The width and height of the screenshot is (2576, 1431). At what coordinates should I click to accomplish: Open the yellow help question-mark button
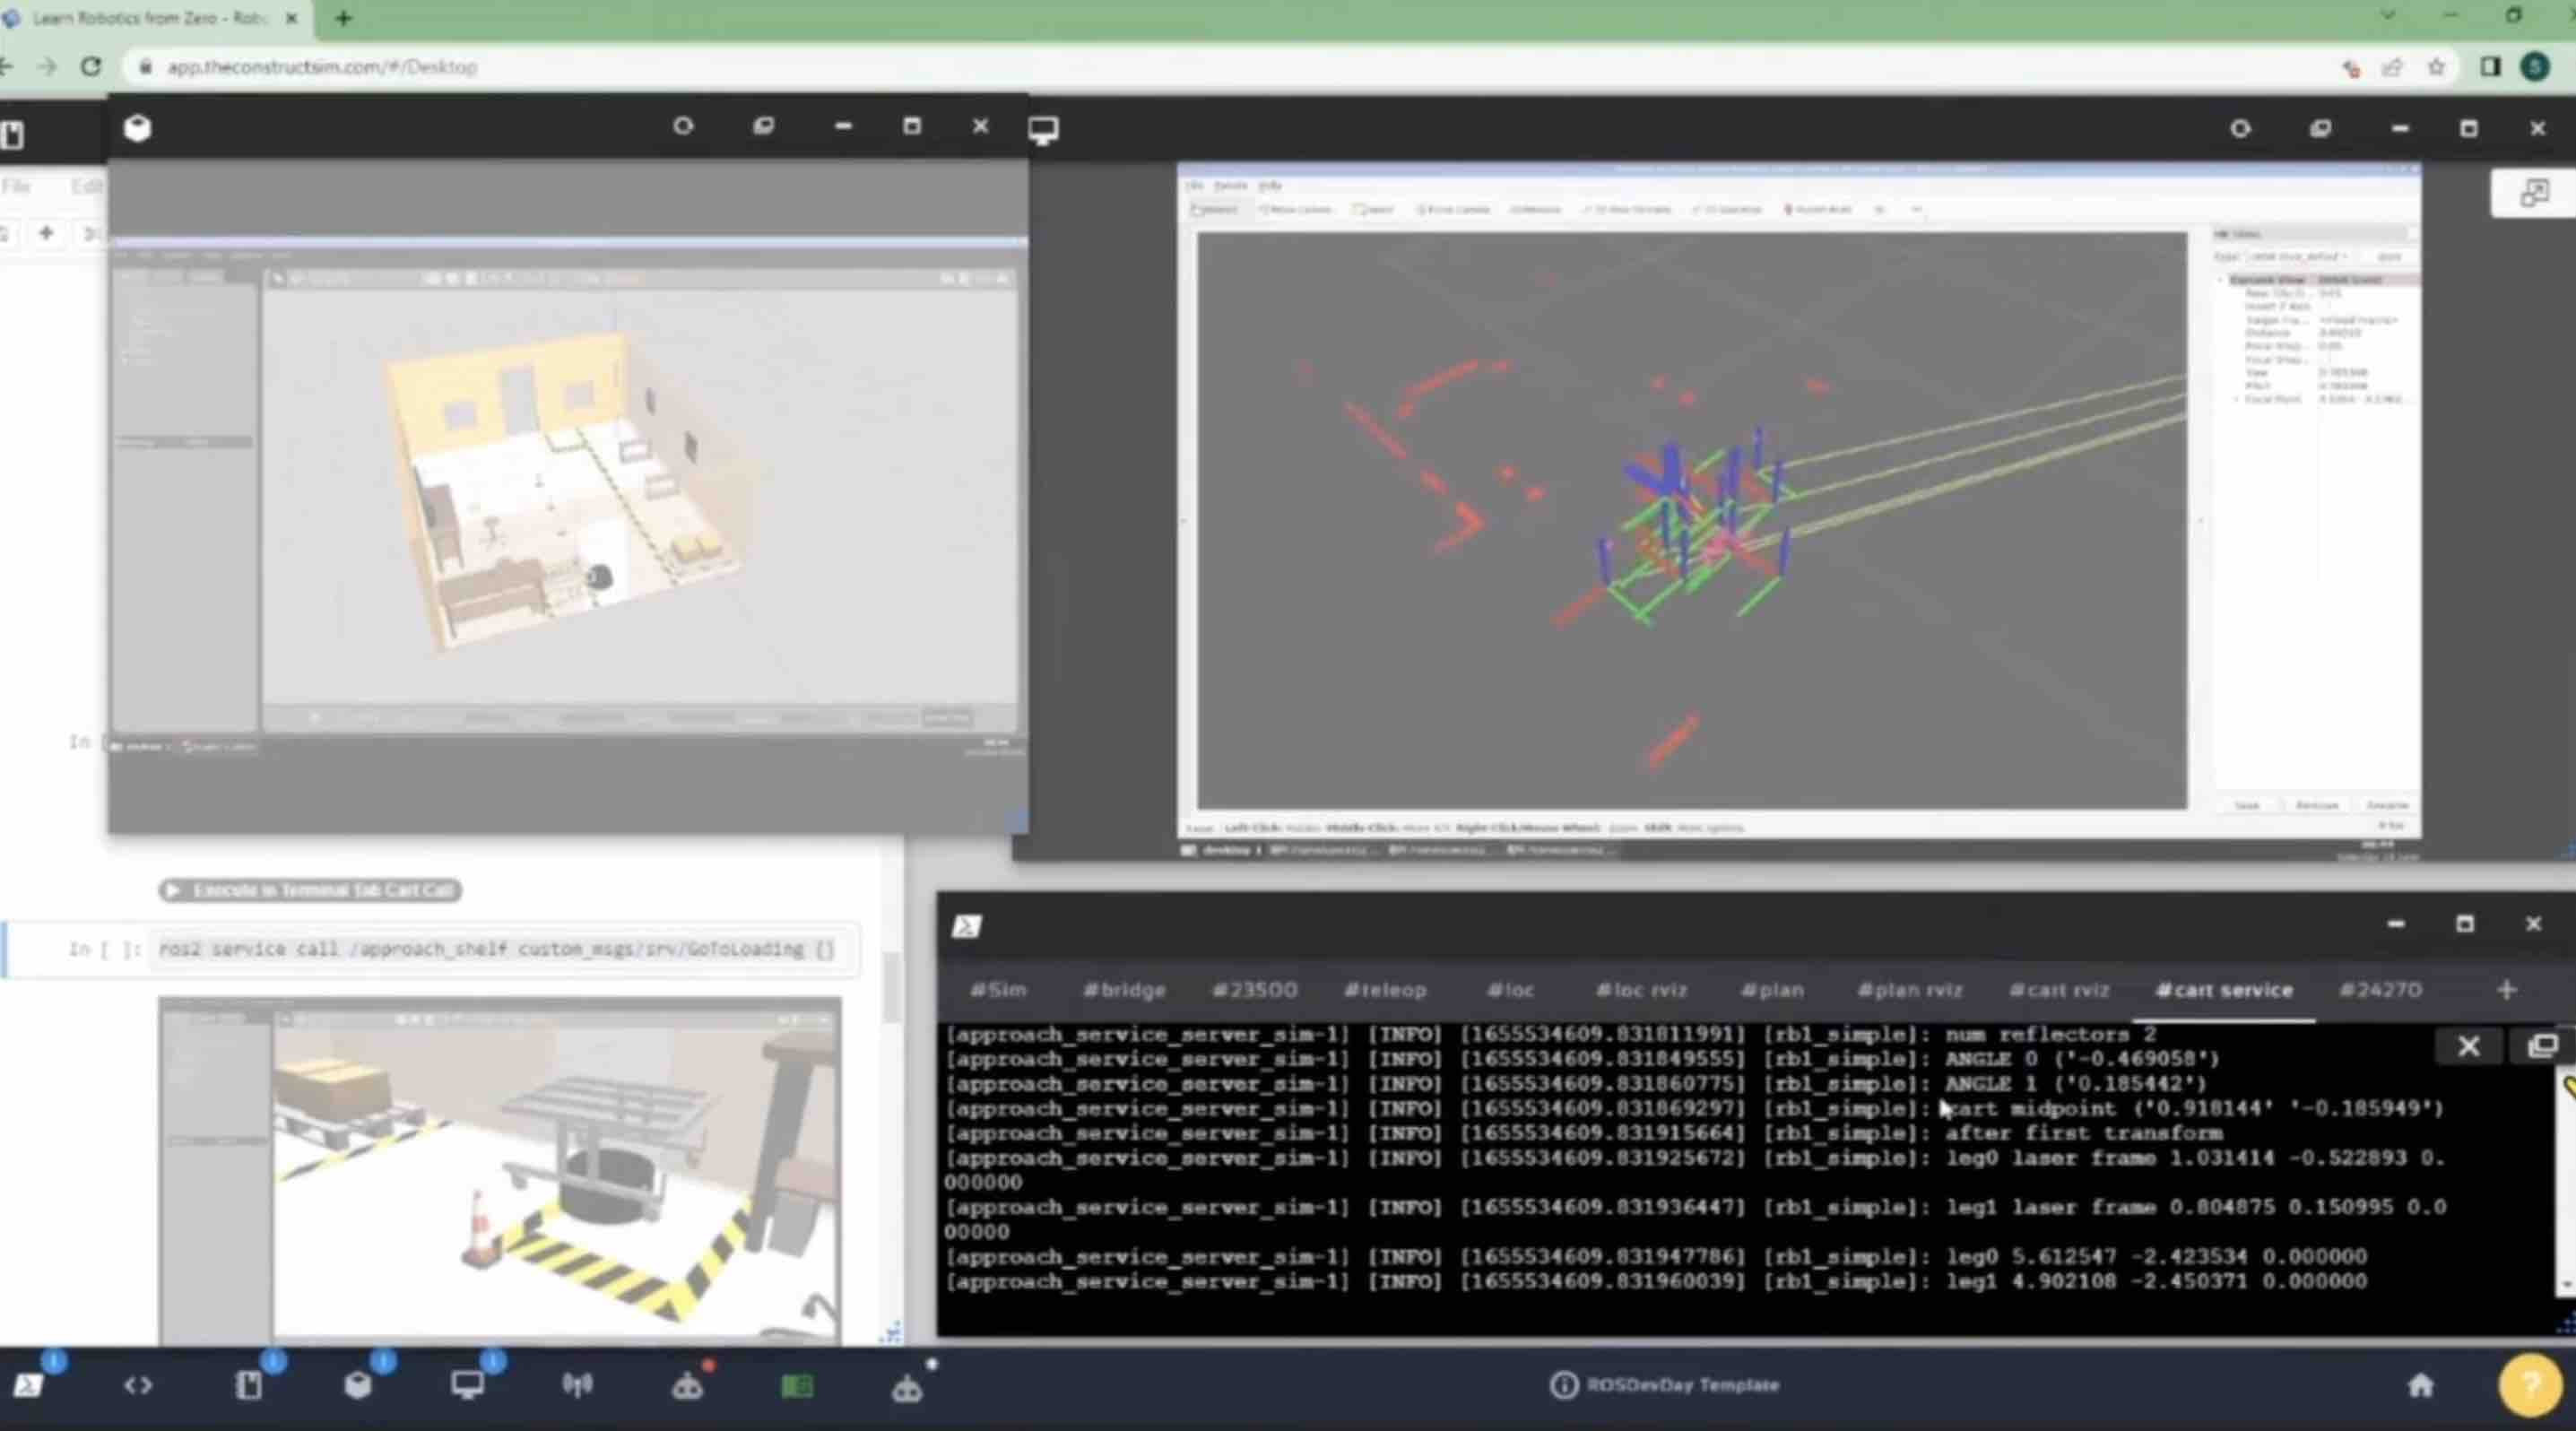tap(2530, 1385)
